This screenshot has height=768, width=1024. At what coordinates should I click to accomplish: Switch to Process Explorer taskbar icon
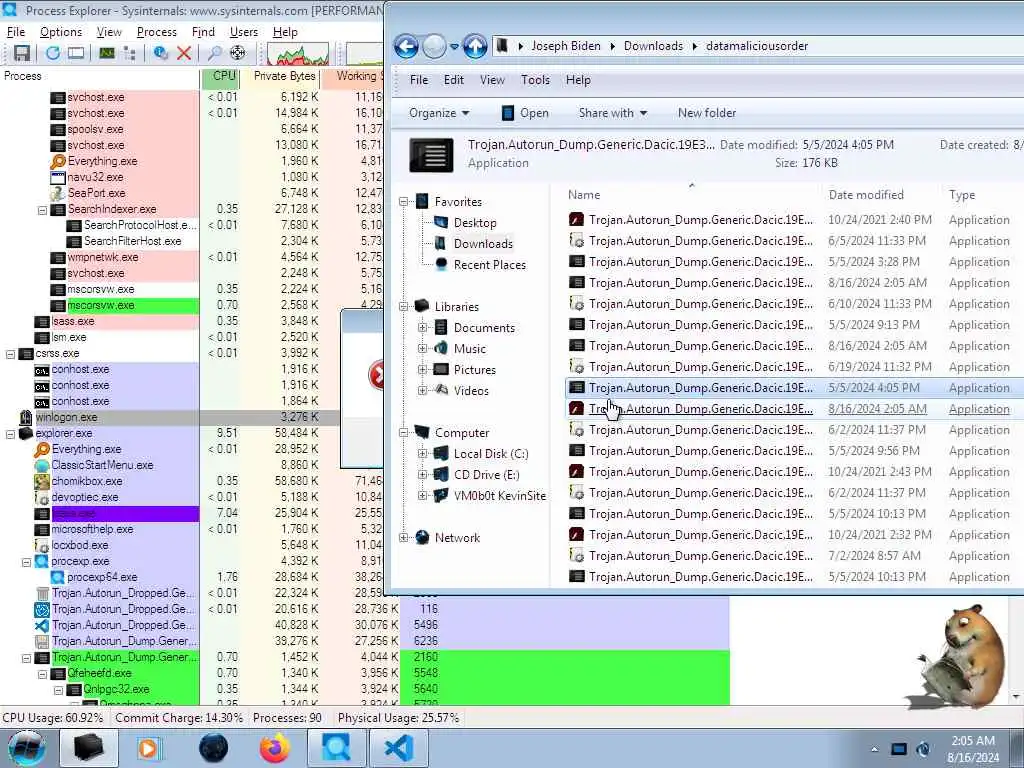pyautogui.click(x=336, y=748)
